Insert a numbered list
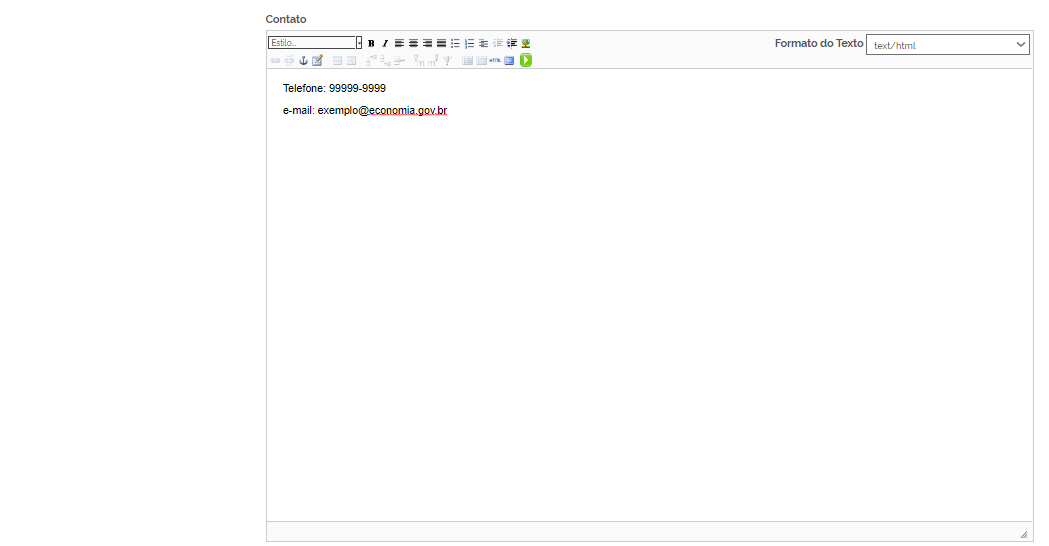1049x546 pixels. tap(469, 44)
